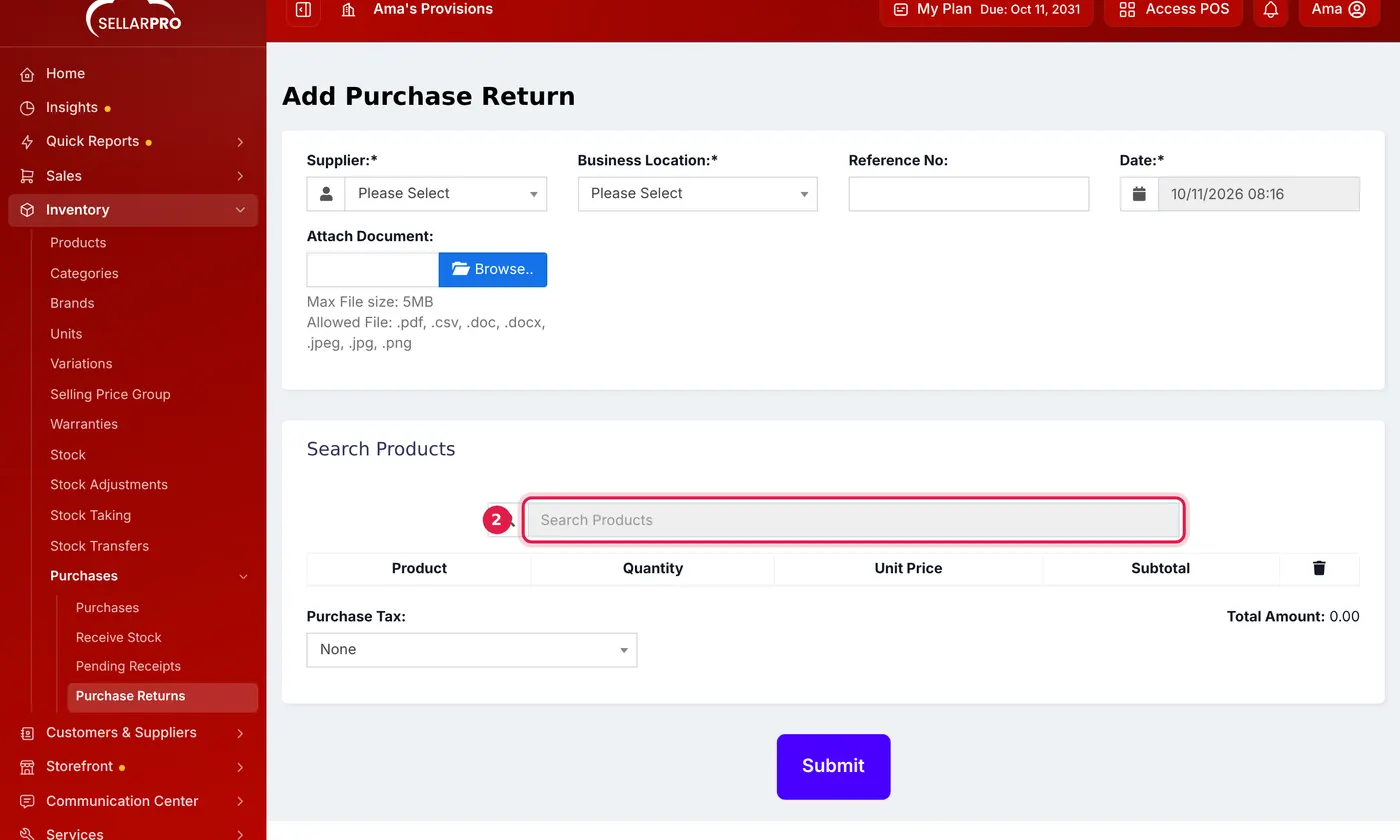Click the Access POS grid icon
The width and height of the screenshot is (1400, 840).
(x=1127, y=10)
